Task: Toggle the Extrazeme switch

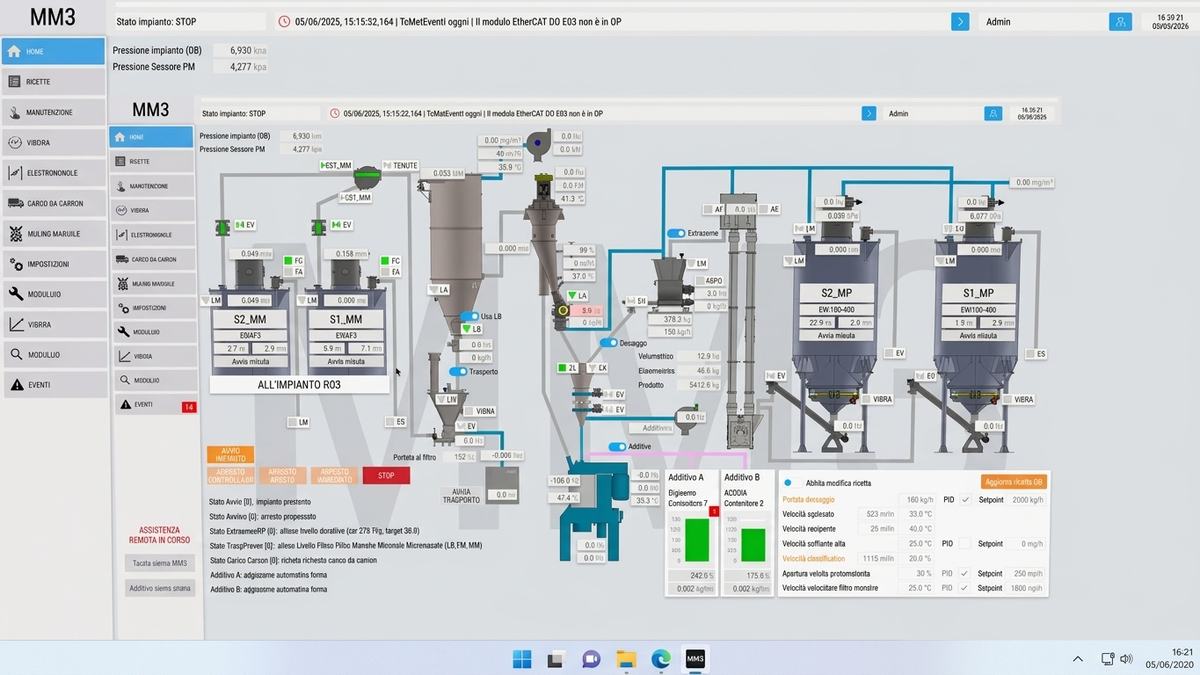Action: coord(677,233)
